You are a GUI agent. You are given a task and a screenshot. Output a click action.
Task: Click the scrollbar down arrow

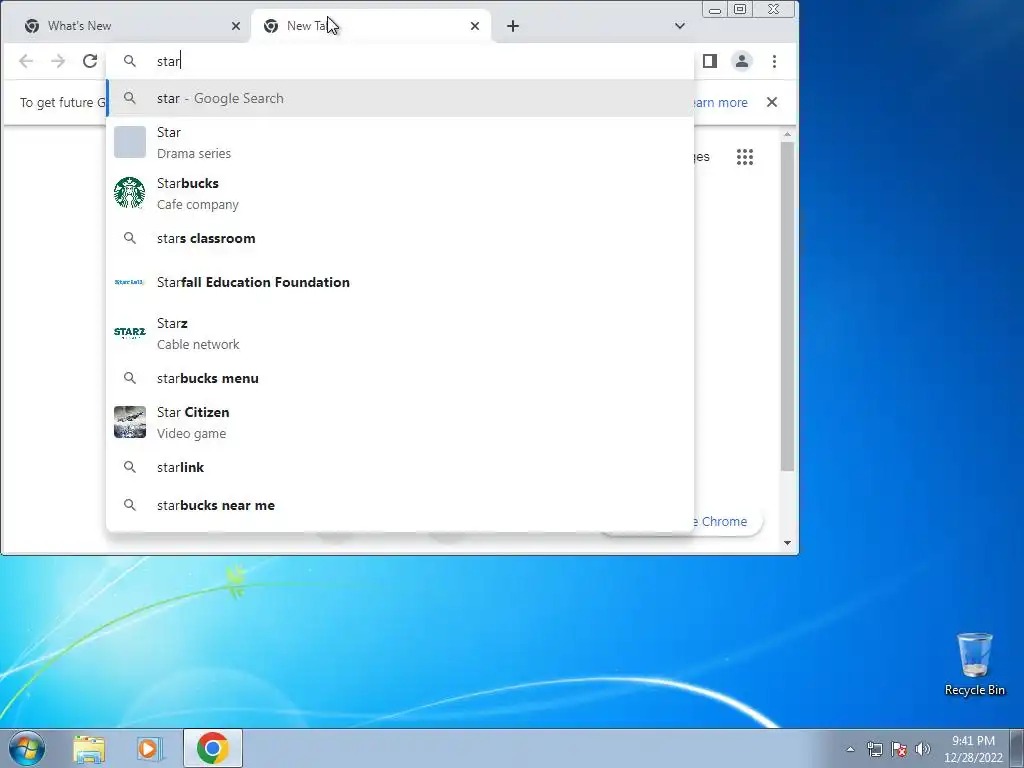pyautogui.click(x=787, y=543)
